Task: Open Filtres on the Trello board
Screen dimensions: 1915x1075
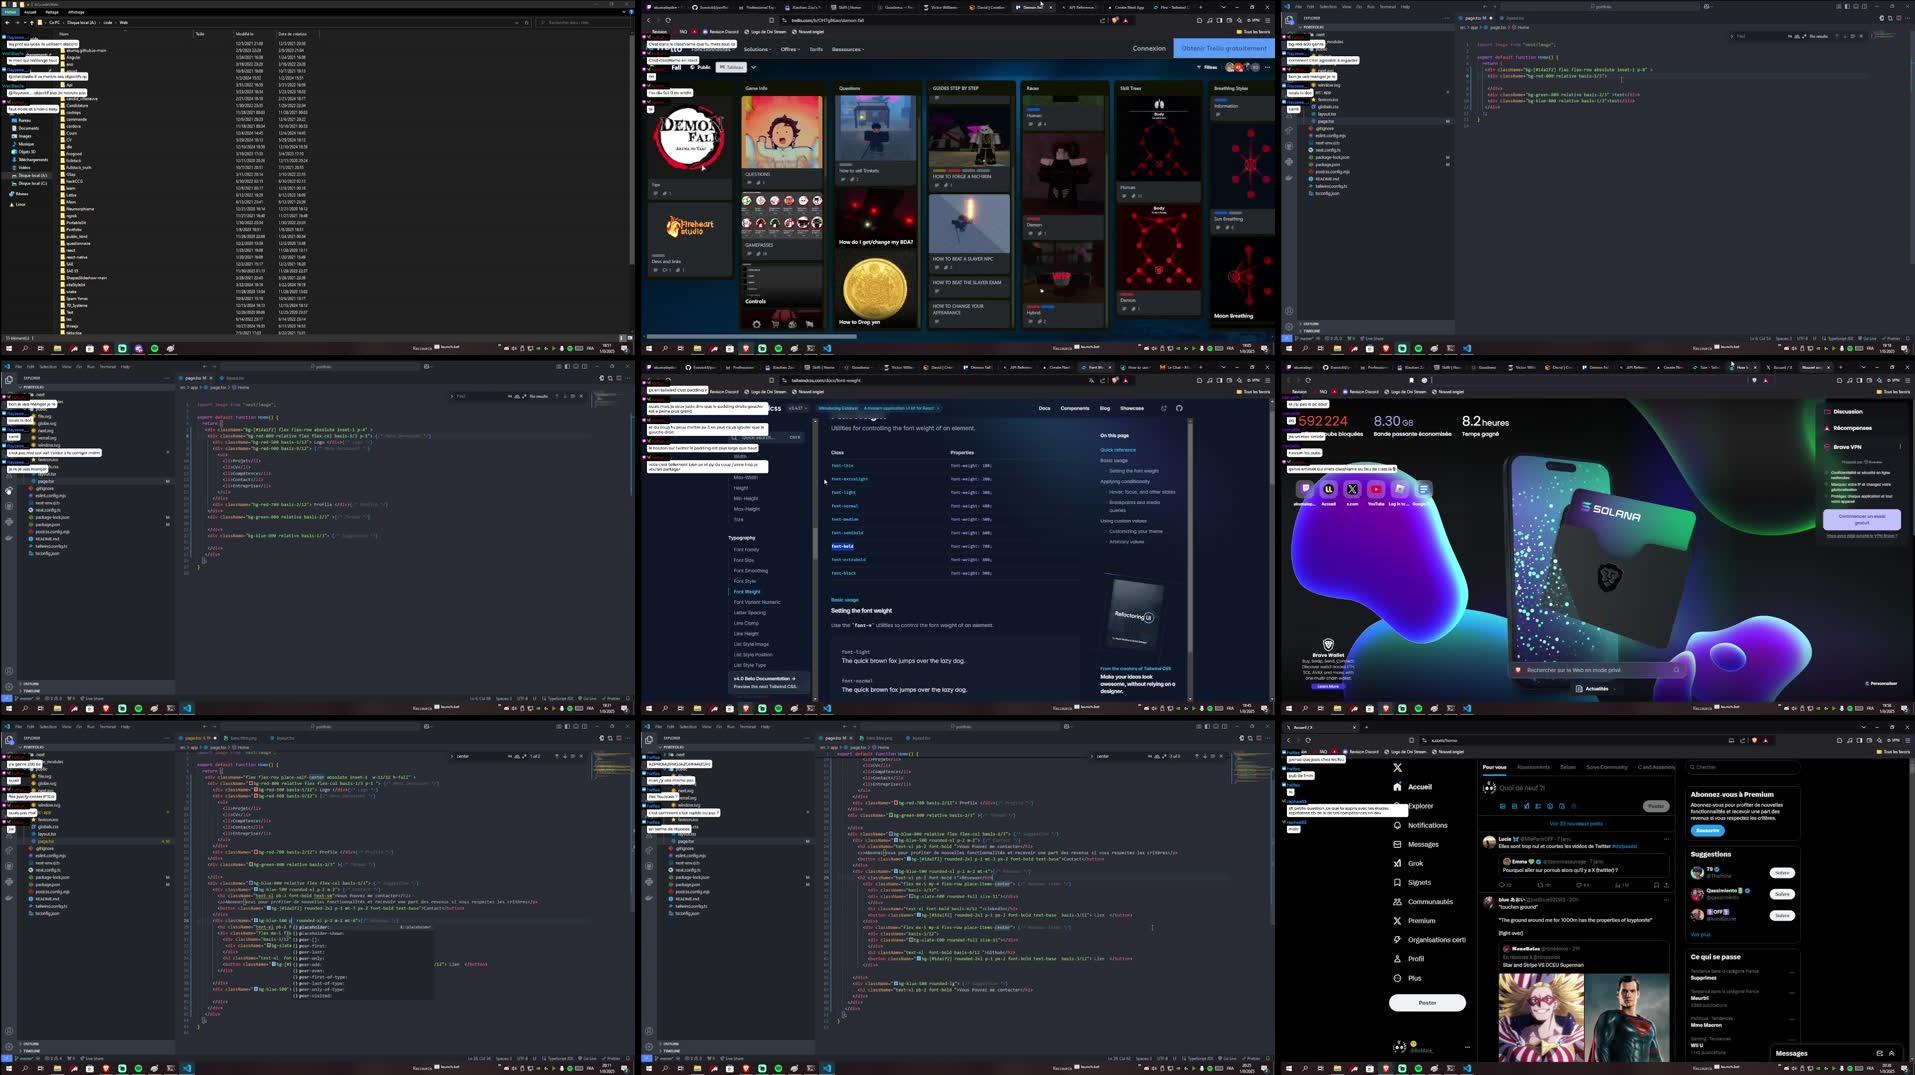Action: pos(1207,67)
